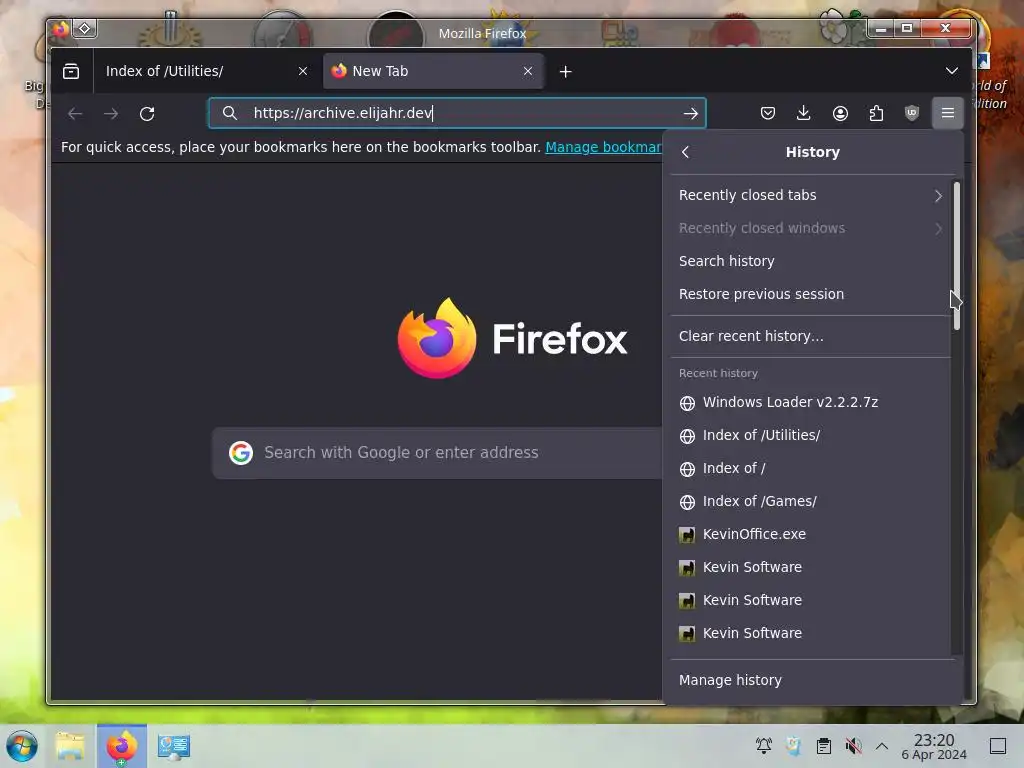Expand hidden system tray icons
The width and height of the screenshot is (1024, 768).
[x=882, y=746]
